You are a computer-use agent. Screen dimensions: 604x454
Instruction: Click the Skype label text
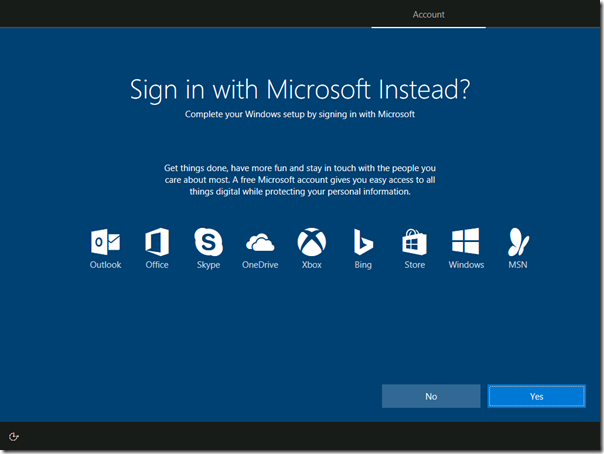[208, 265]
